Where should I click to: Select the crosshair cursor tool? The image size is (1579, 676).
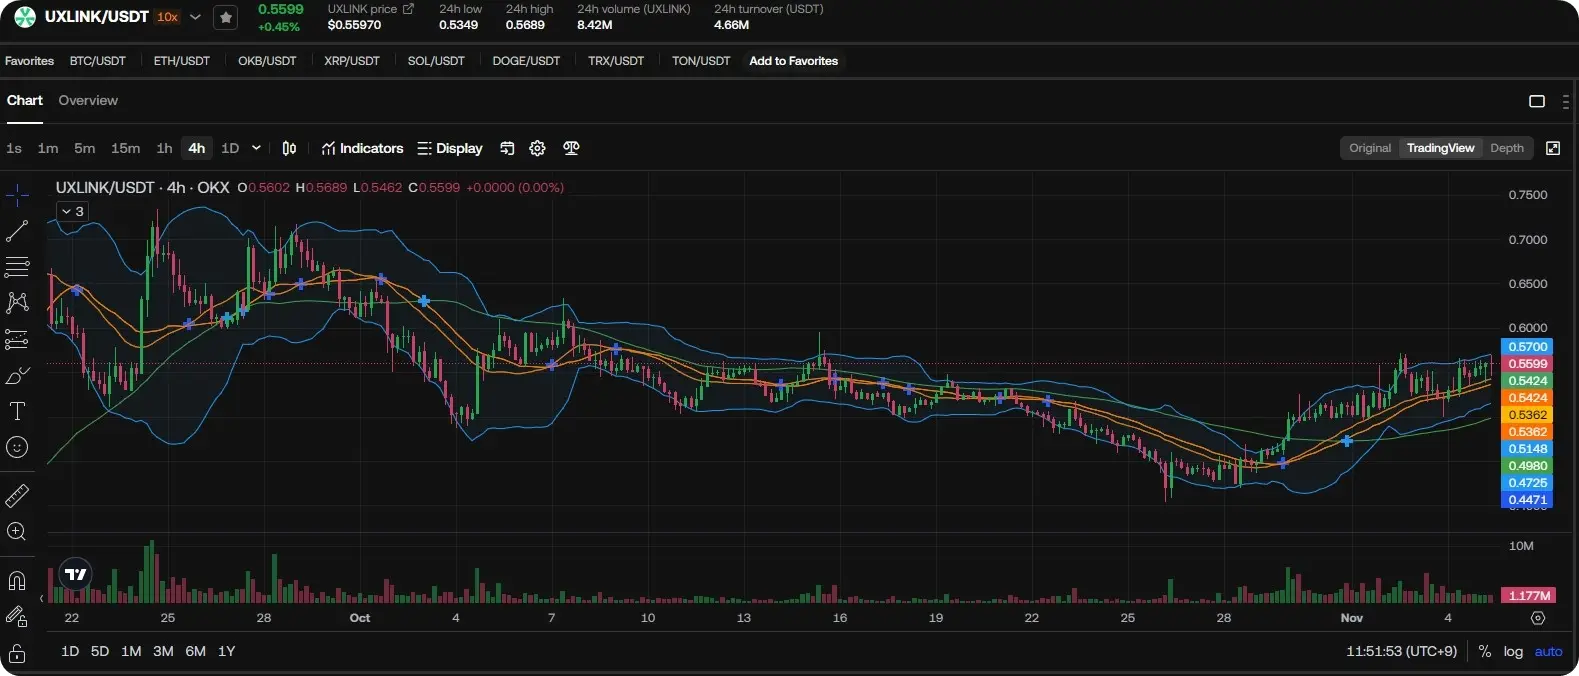coord(17,195)
